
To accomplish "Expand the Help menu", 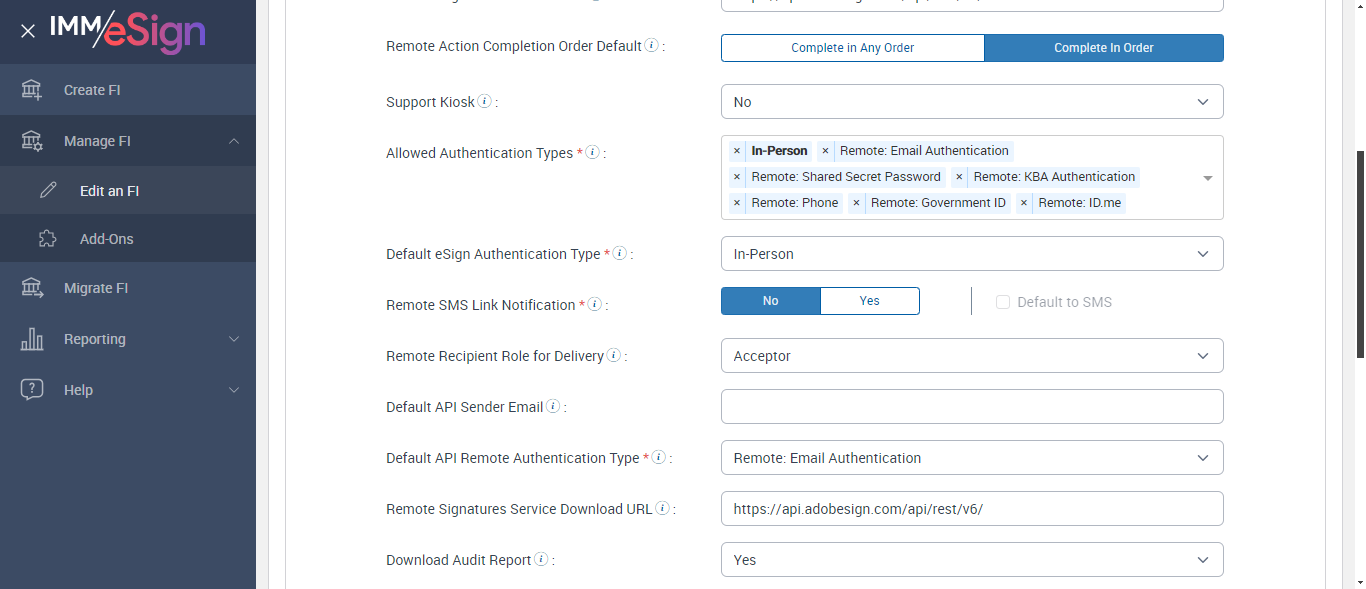I will click(234, 390).
